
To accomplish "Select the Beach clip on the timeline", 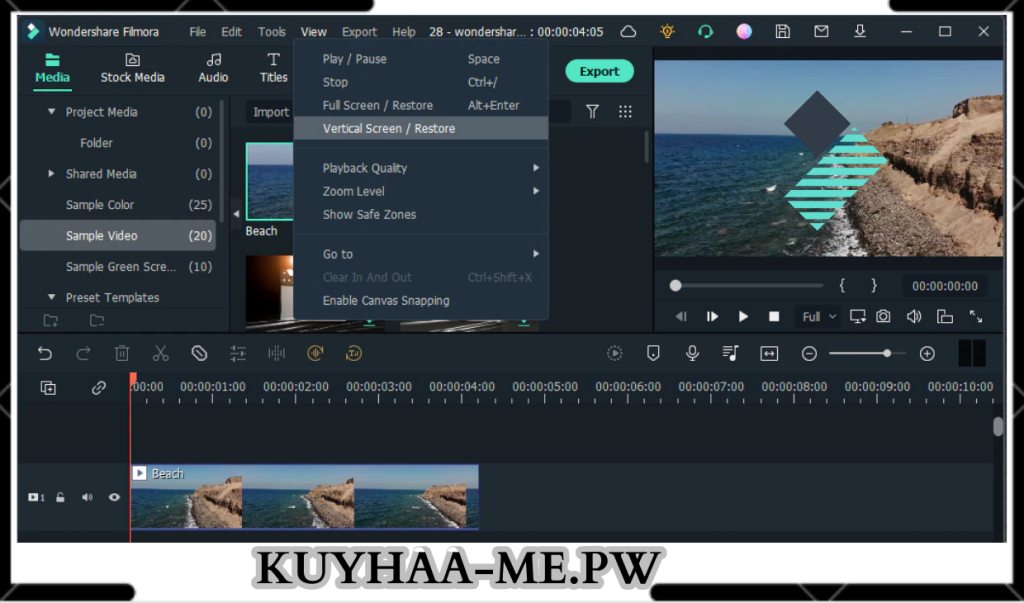I will point(304,497).
